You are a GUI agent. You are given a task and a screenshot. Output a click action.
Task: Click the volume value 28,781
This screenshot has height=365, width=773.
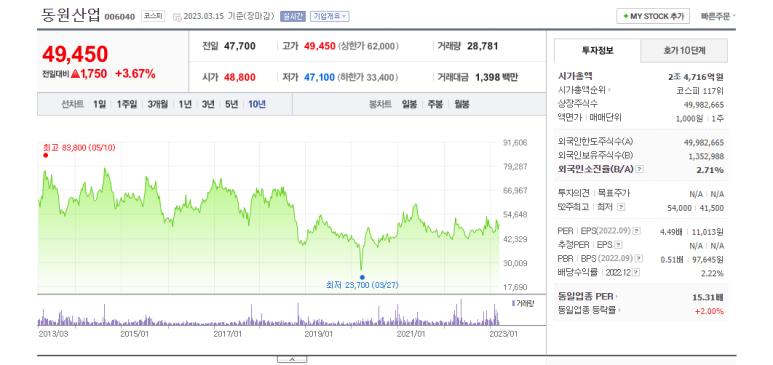pos(482,46)
